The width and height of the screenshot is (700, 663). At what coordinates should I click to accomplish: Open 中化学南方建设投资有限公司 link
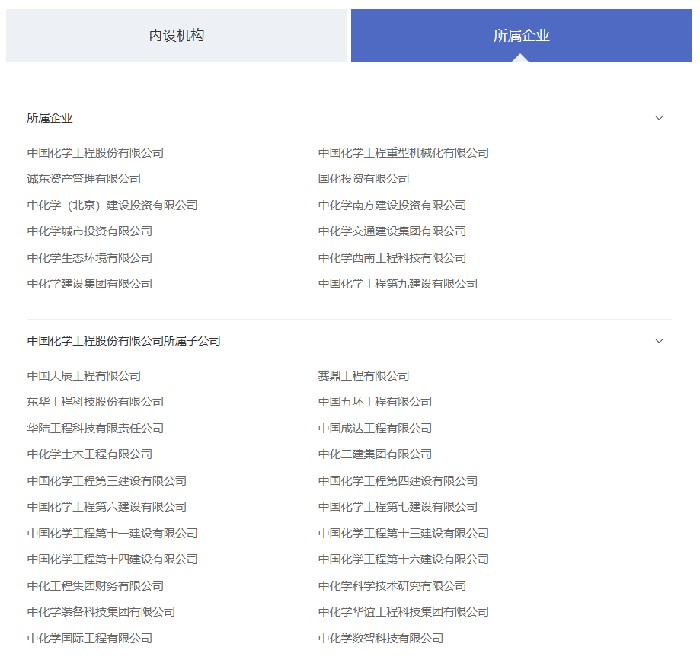click(x=392, y=205)
